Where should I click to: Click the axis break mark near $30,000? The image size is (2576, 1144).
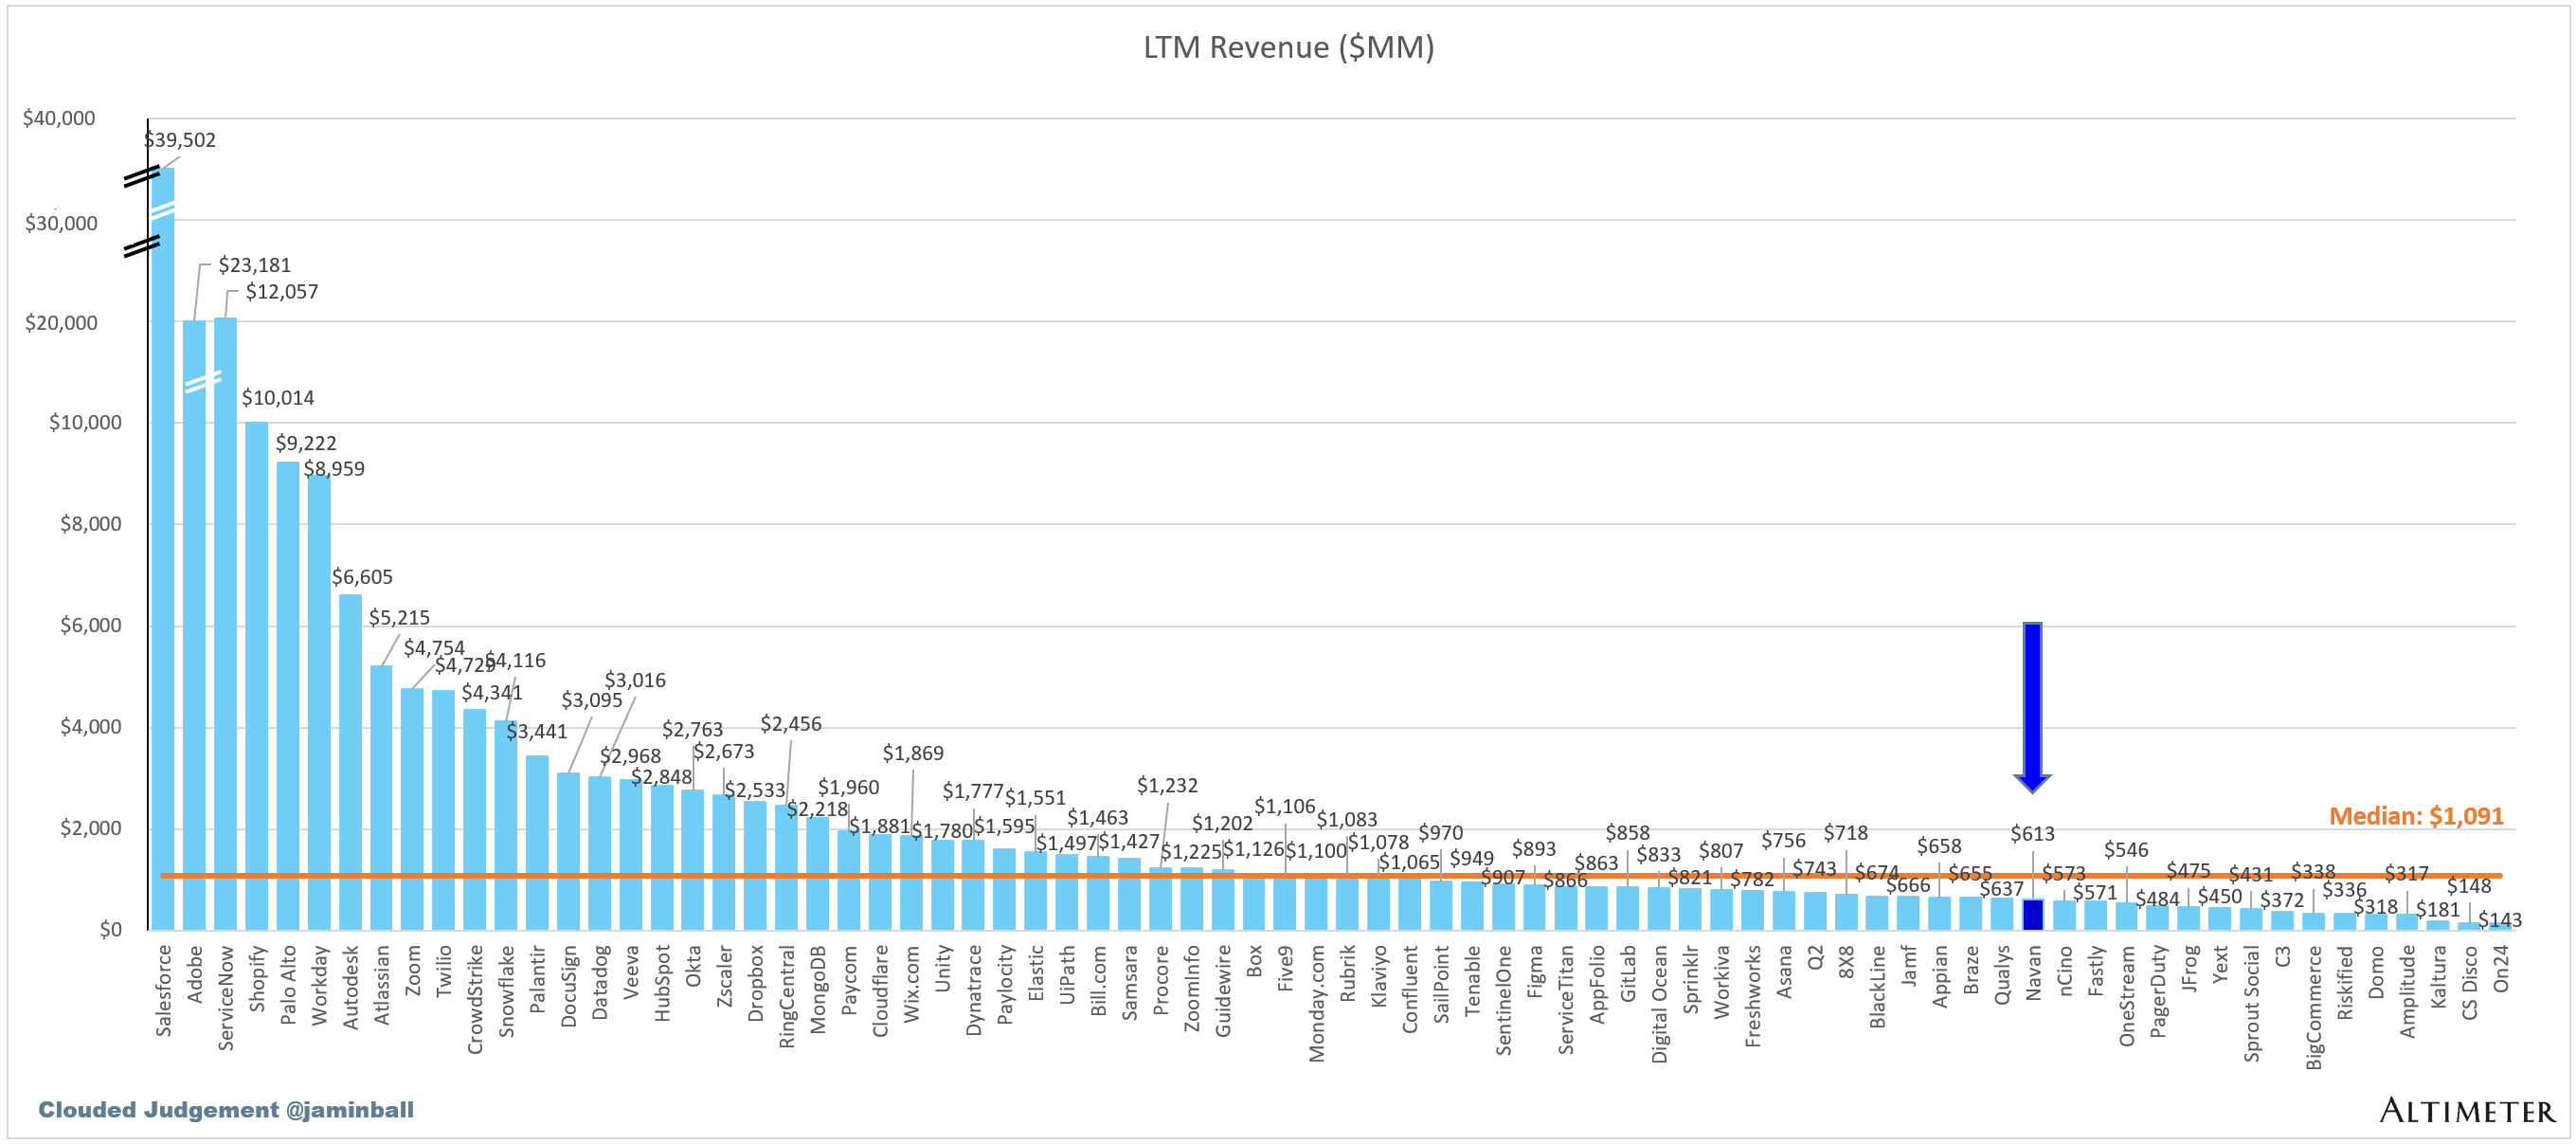(141, 246)
